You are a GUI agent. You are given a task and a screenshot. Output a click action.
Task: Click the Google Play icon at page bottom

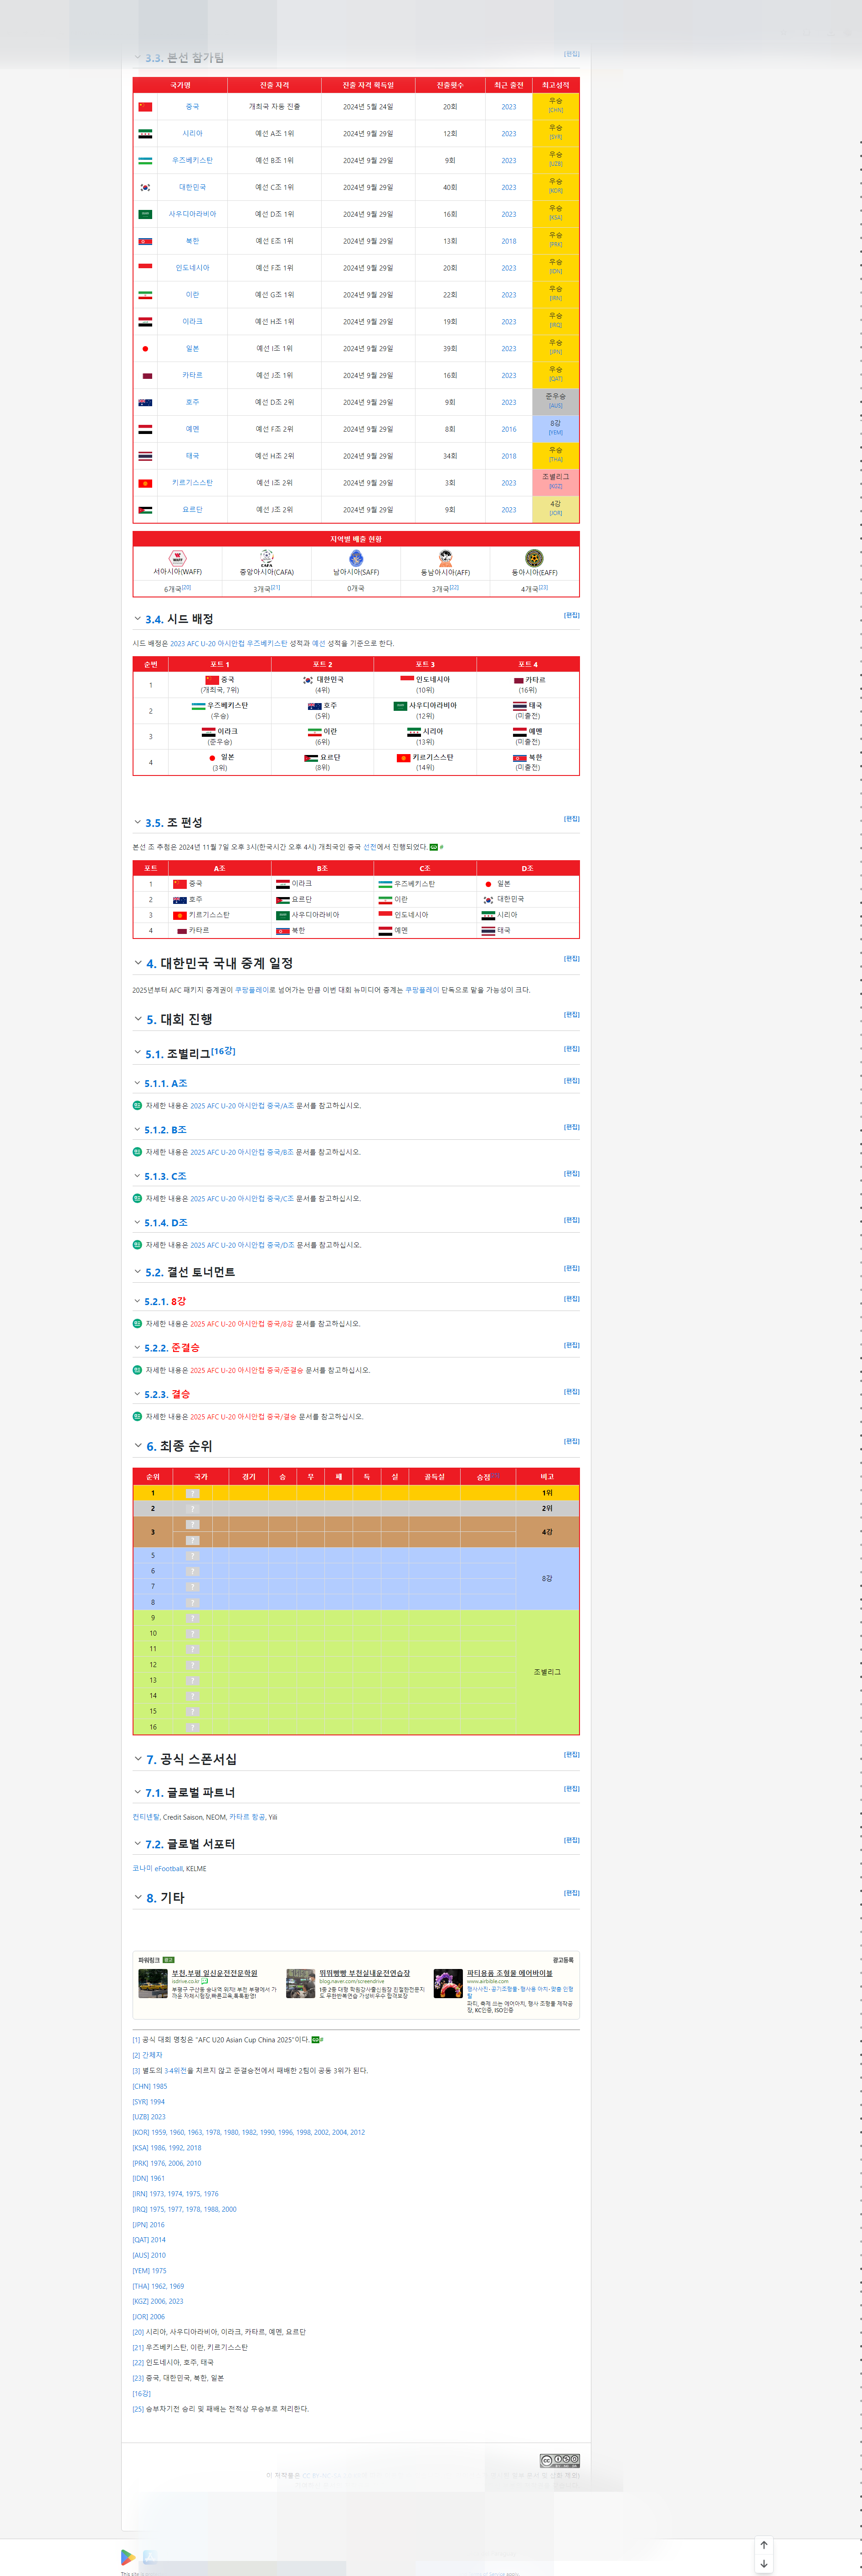click(x=128, y=2558)
